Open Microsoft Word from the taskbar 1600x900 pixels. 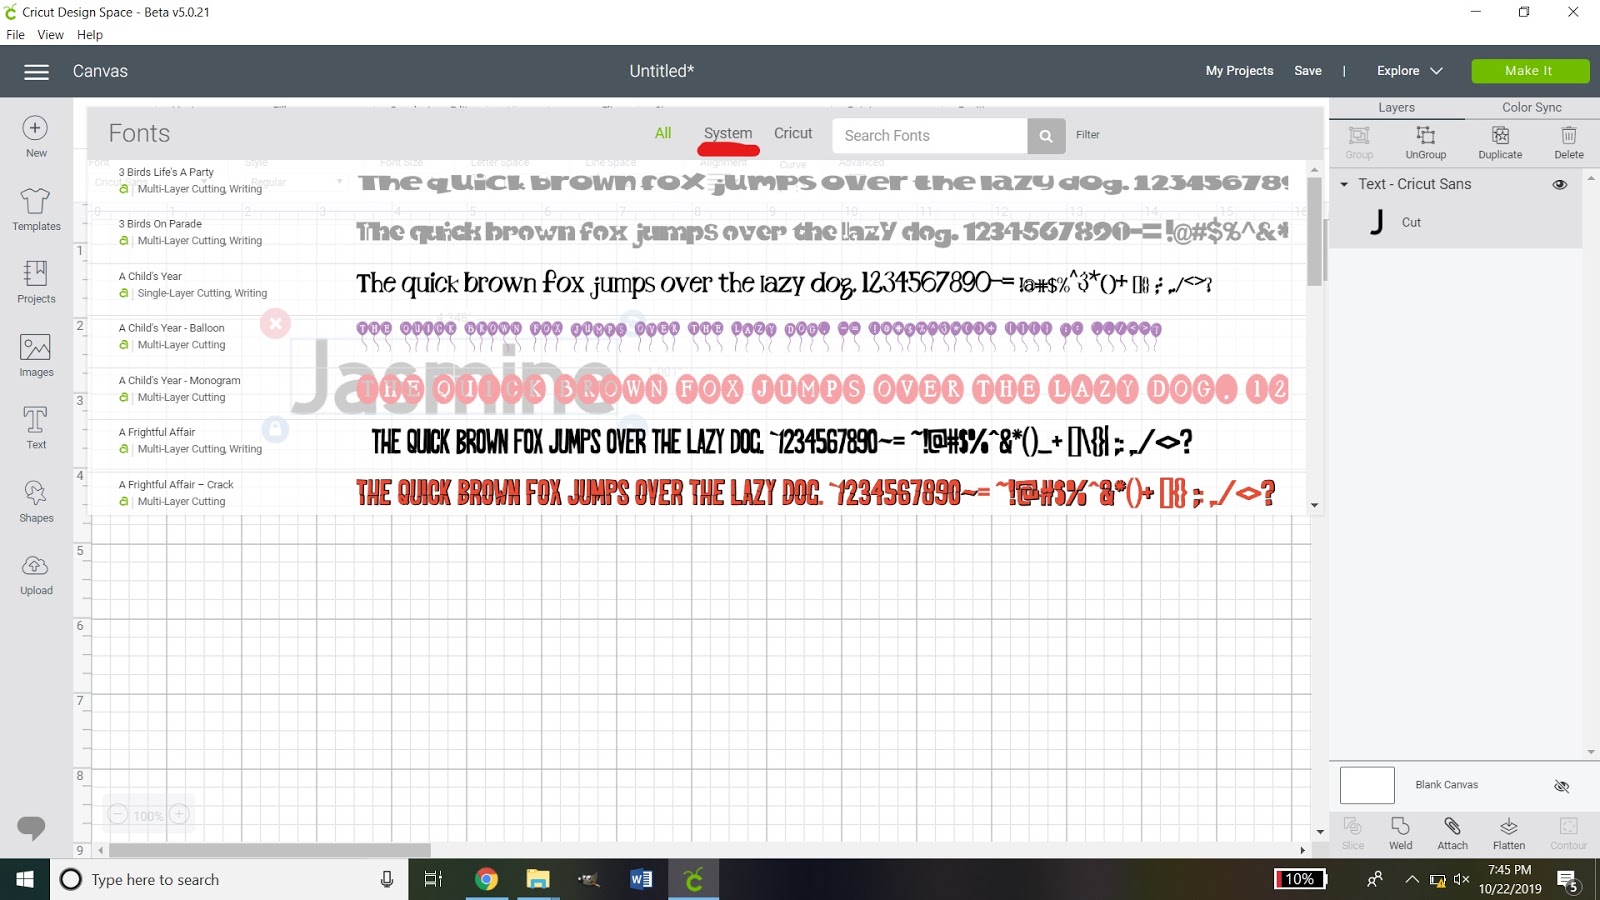point(641,879)
